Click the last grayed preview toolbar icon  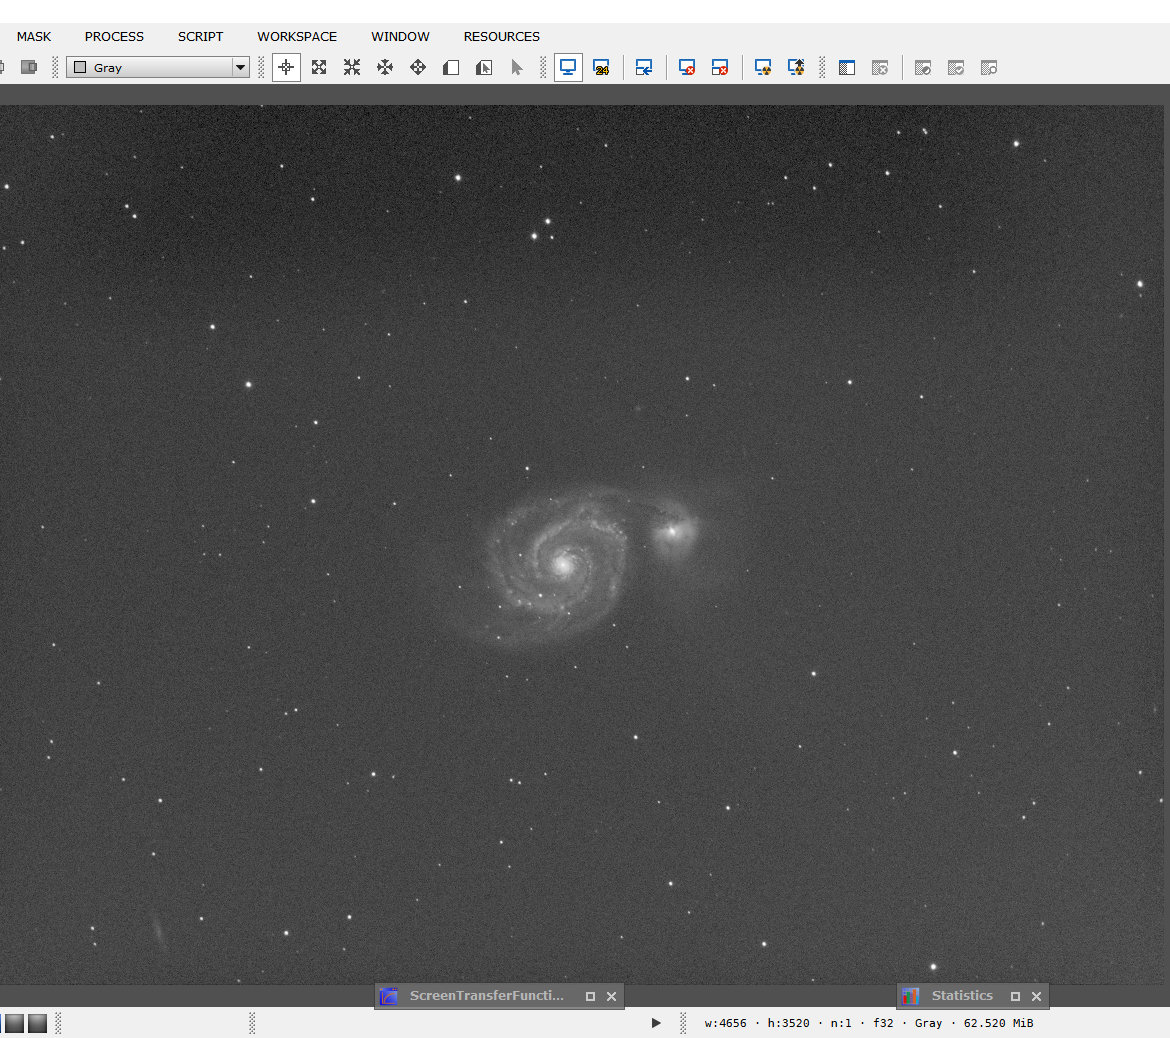coord(989,68)
